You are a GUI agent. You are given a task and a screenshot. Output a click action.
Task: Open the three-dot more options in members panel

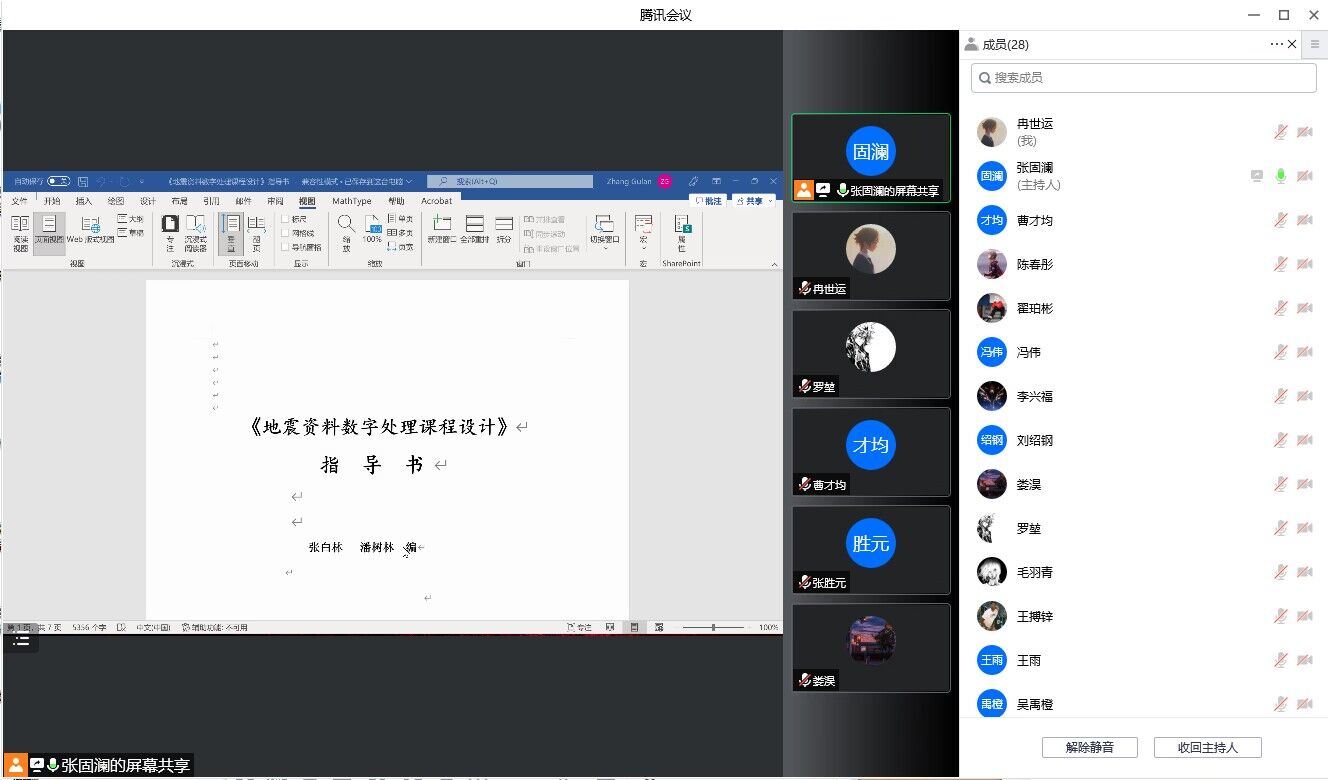[1276, 44]
